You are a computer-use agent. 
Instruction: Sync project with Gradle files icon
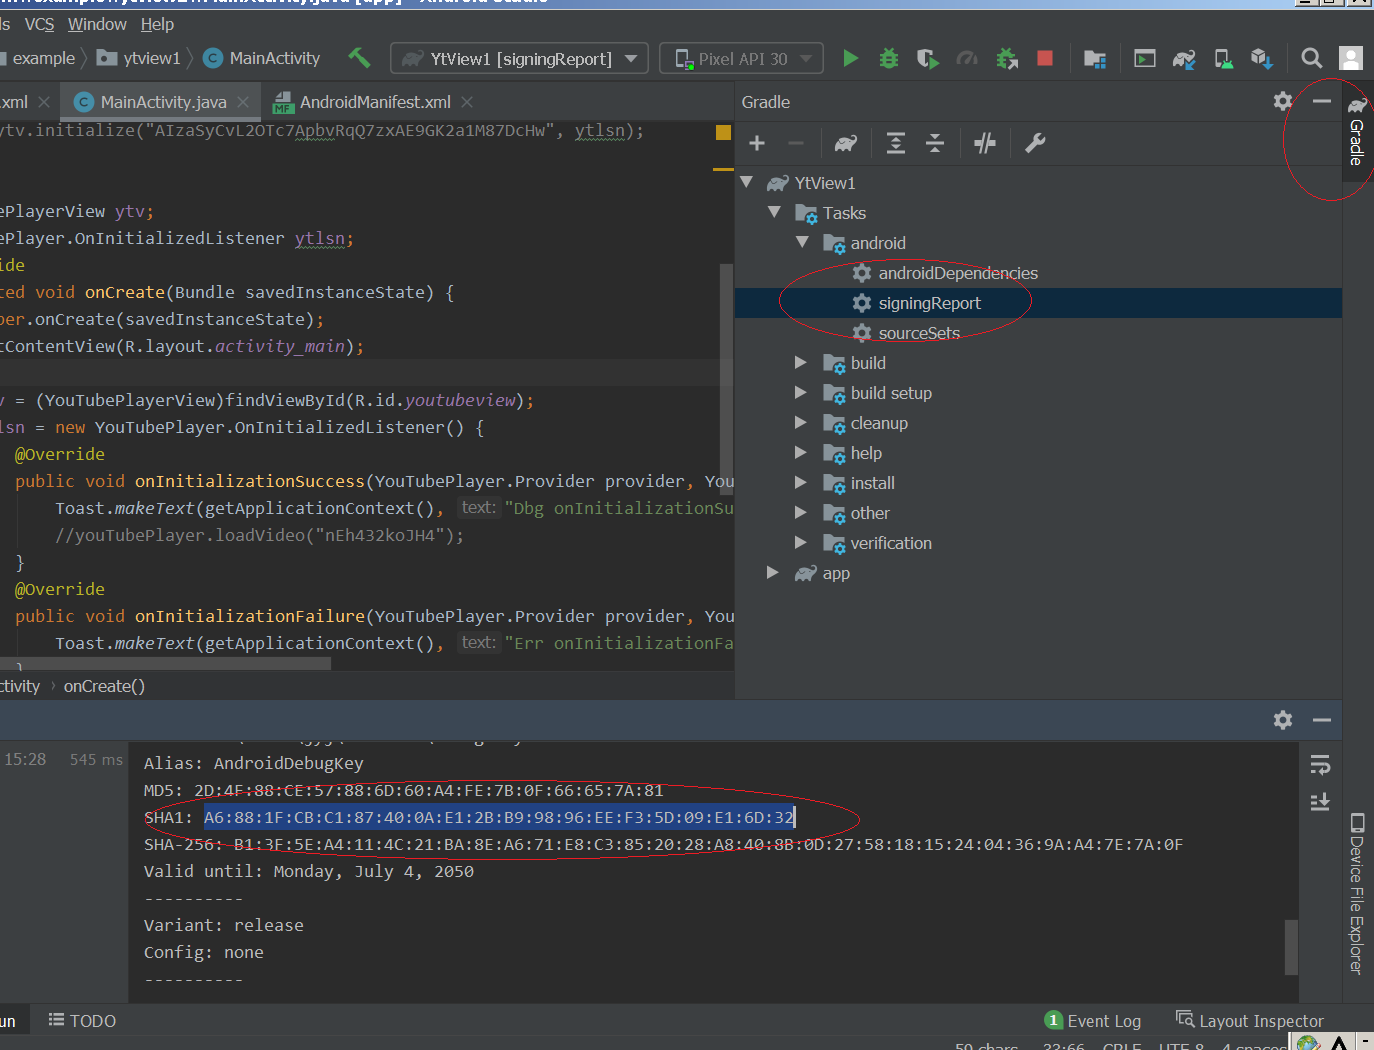(x=1184, y=59)
